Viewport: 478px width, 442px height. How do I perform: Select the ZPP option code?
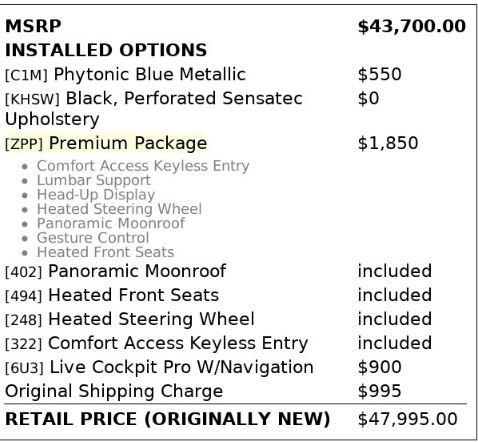click(x=24, y=144)
